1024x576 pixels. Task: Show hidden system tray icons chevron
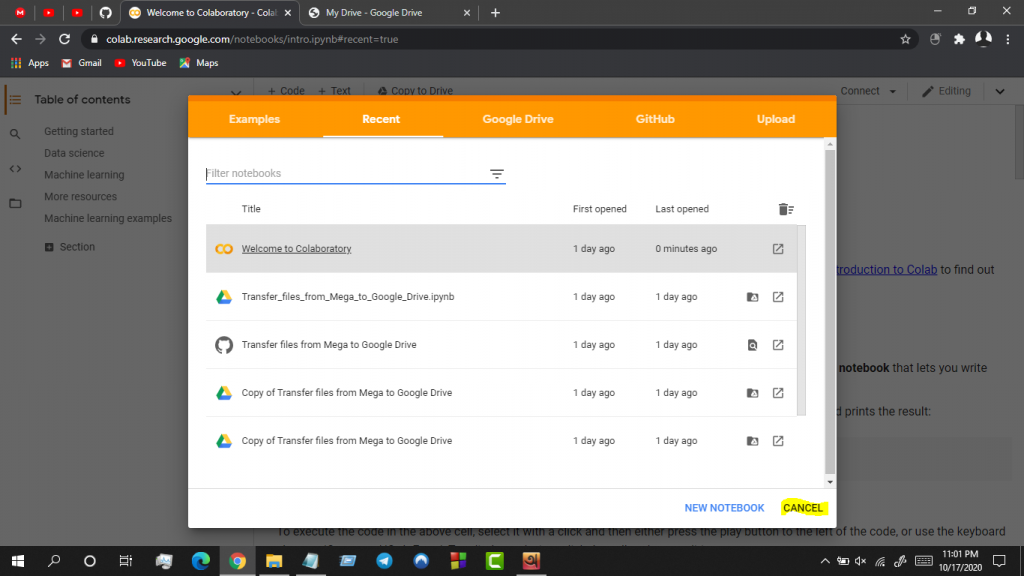(825, 560)
